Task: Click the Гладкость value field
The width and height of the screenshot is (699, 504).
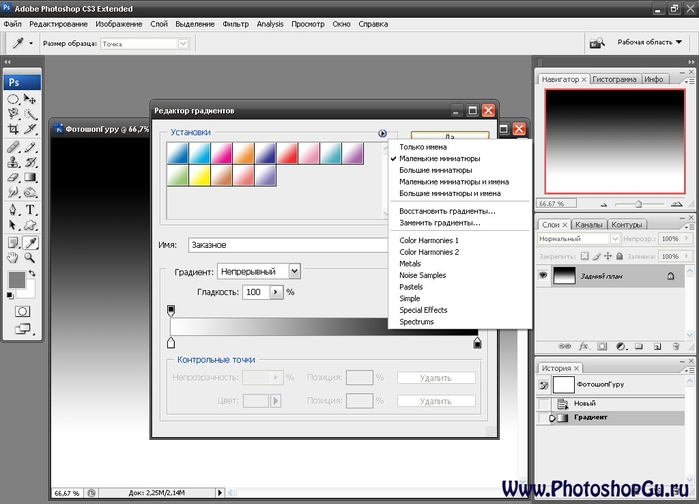Action: [x=256, y=292]
